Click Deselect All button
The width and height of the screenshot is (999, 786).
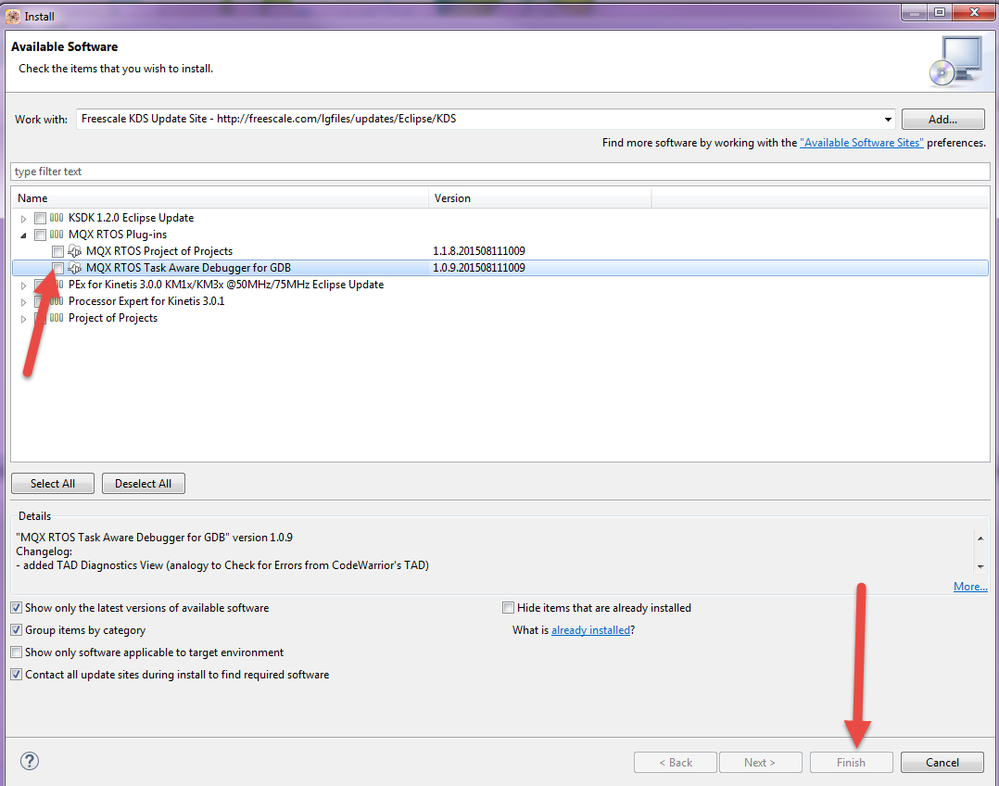[x=143, y=483]
